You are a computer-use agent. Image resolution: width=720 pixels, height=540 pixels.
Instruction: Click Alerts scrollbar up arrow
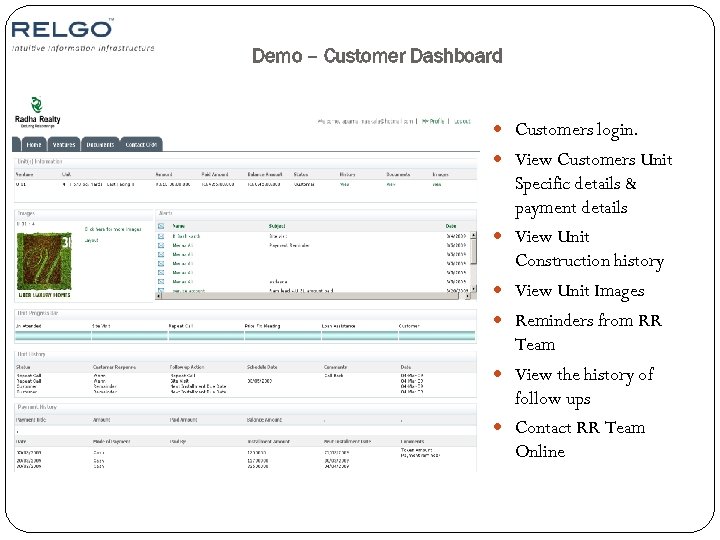[x=473, y=235]
